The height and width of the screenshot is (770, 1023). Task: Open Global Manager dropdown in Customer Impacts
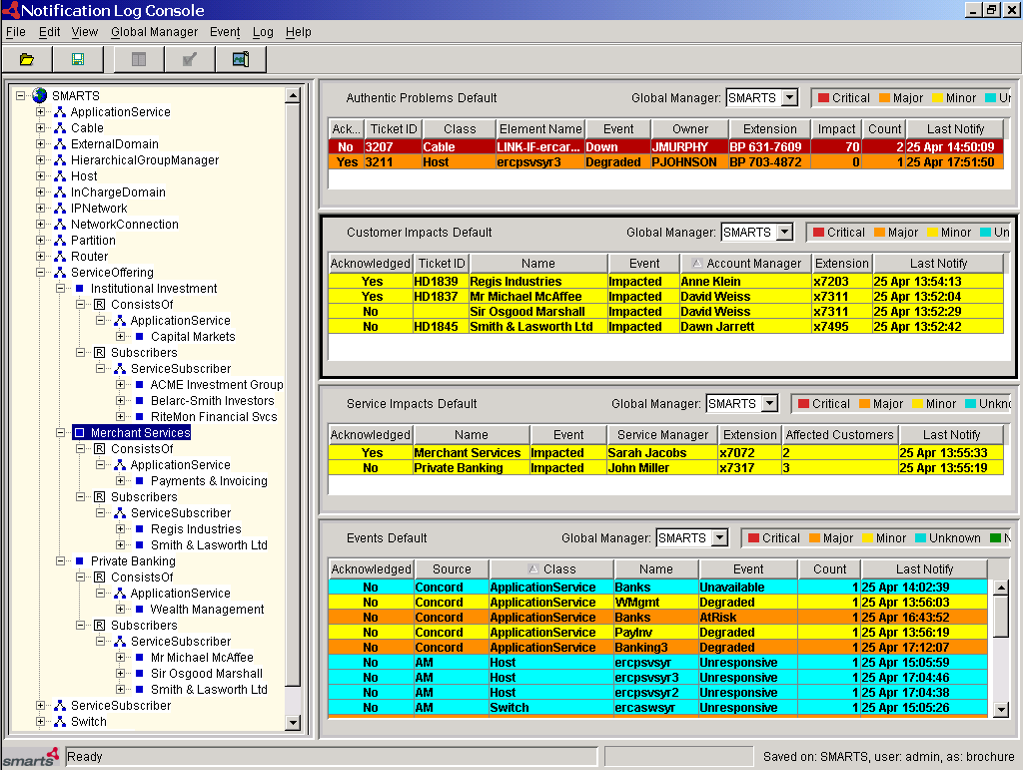pyautogui.click(x=785, y=232)
